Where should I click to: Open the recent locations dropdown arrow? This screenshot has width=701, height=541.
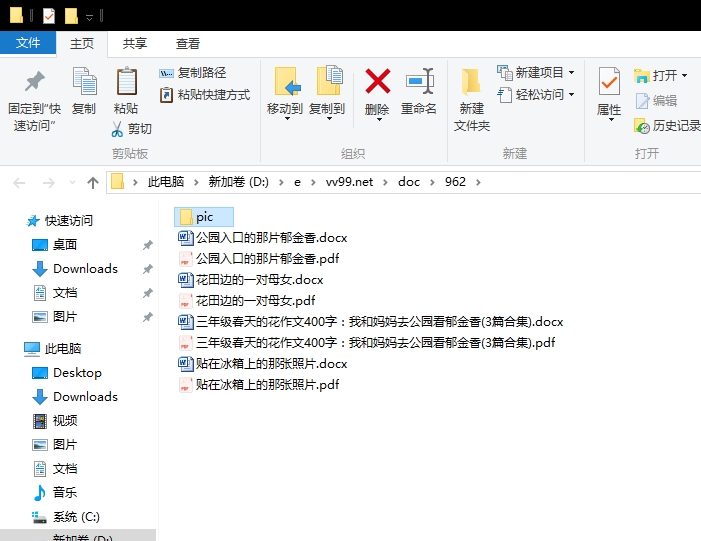(72, 182)
